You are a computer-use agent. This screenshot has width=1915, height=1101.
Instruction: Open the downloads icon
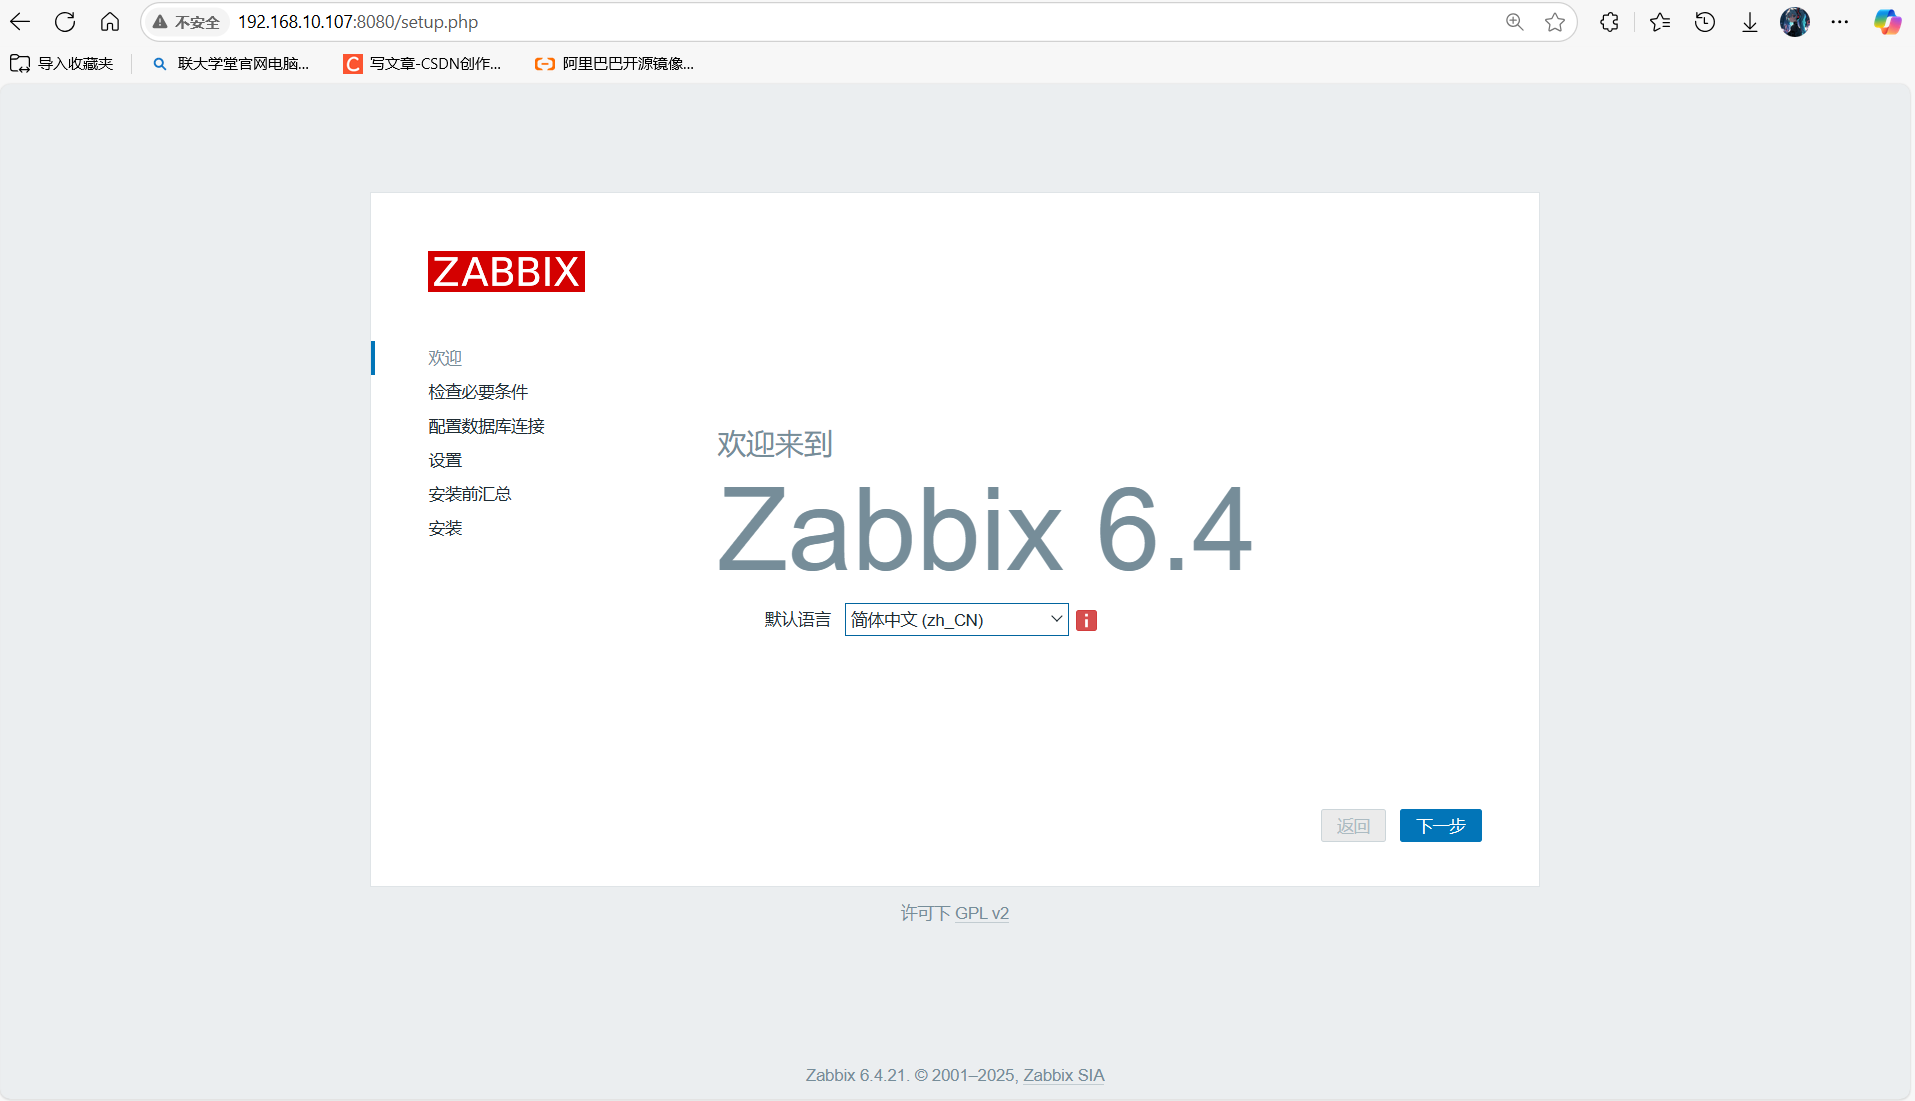pyautogui.click(x=1750, y=22)
